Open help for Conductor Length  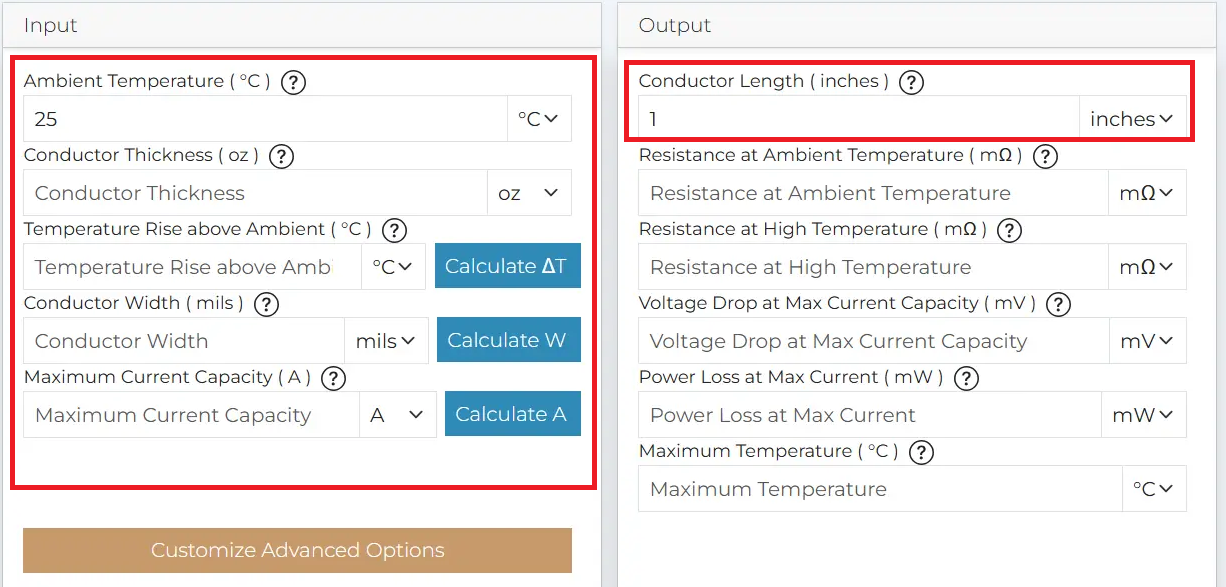tap(911, 82)
